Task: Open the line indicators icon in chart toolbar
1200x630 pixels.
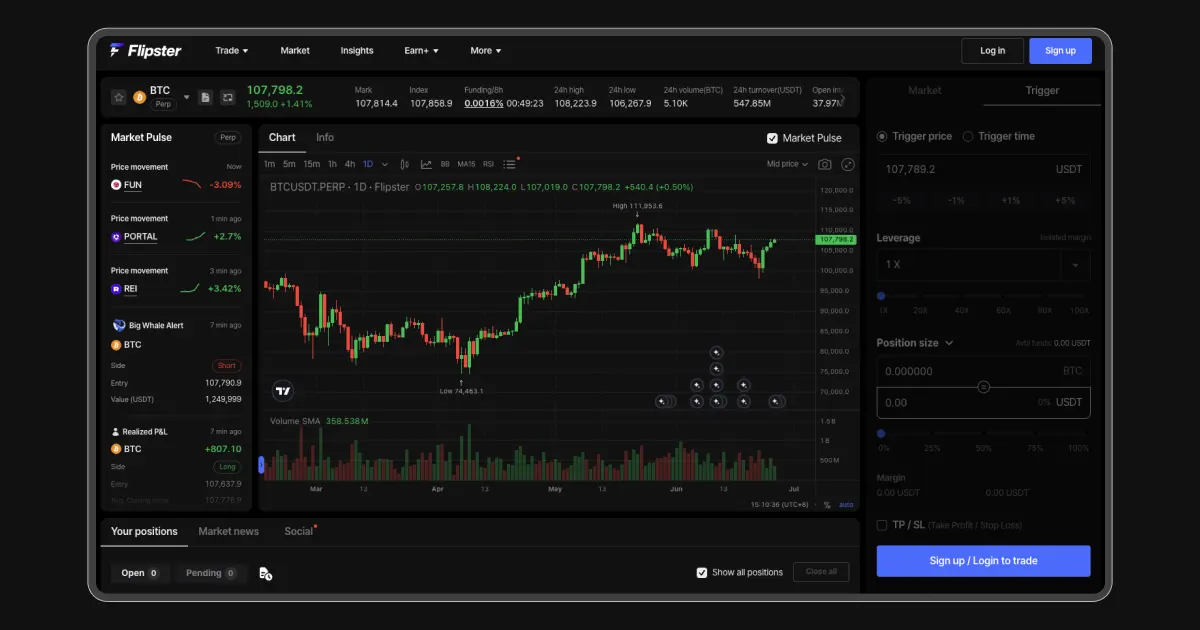Action: click(x=427, y=164)
